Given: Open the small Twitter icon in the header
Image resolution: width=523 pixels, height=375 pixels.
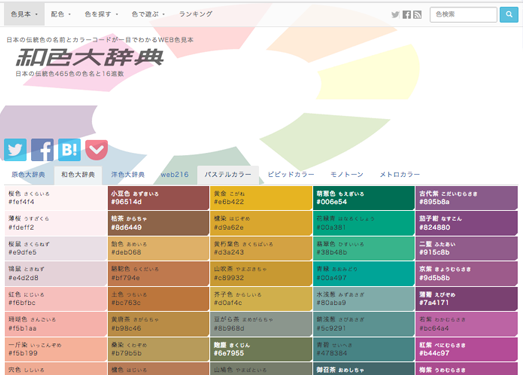Looking at the screenshot, I should pos(395,15).
